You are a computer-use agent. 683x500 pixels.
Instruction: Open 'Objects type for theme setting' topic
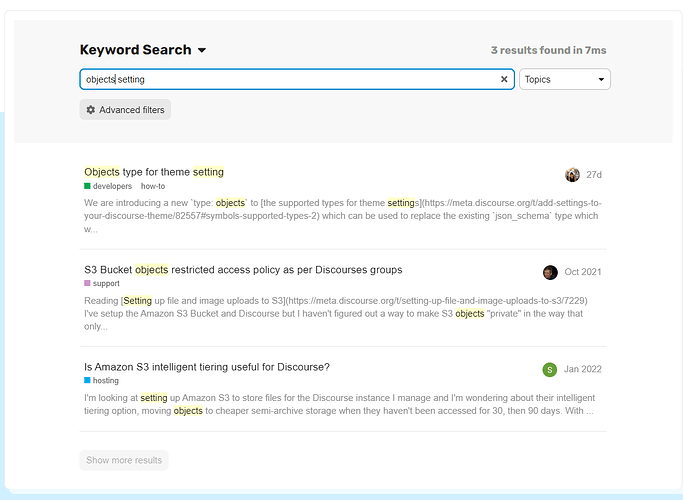pyautogui.click(x=154, y=172)
